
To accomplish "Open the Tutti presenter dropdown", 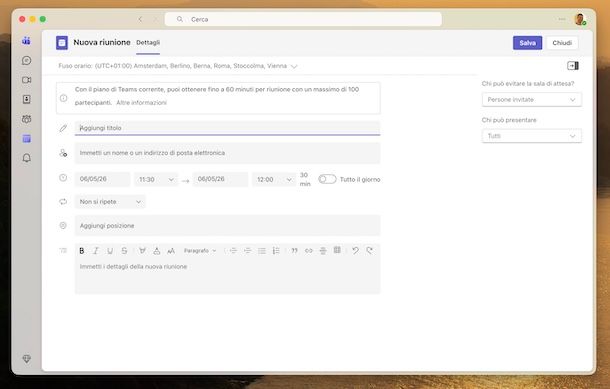I will click(531, 136).
